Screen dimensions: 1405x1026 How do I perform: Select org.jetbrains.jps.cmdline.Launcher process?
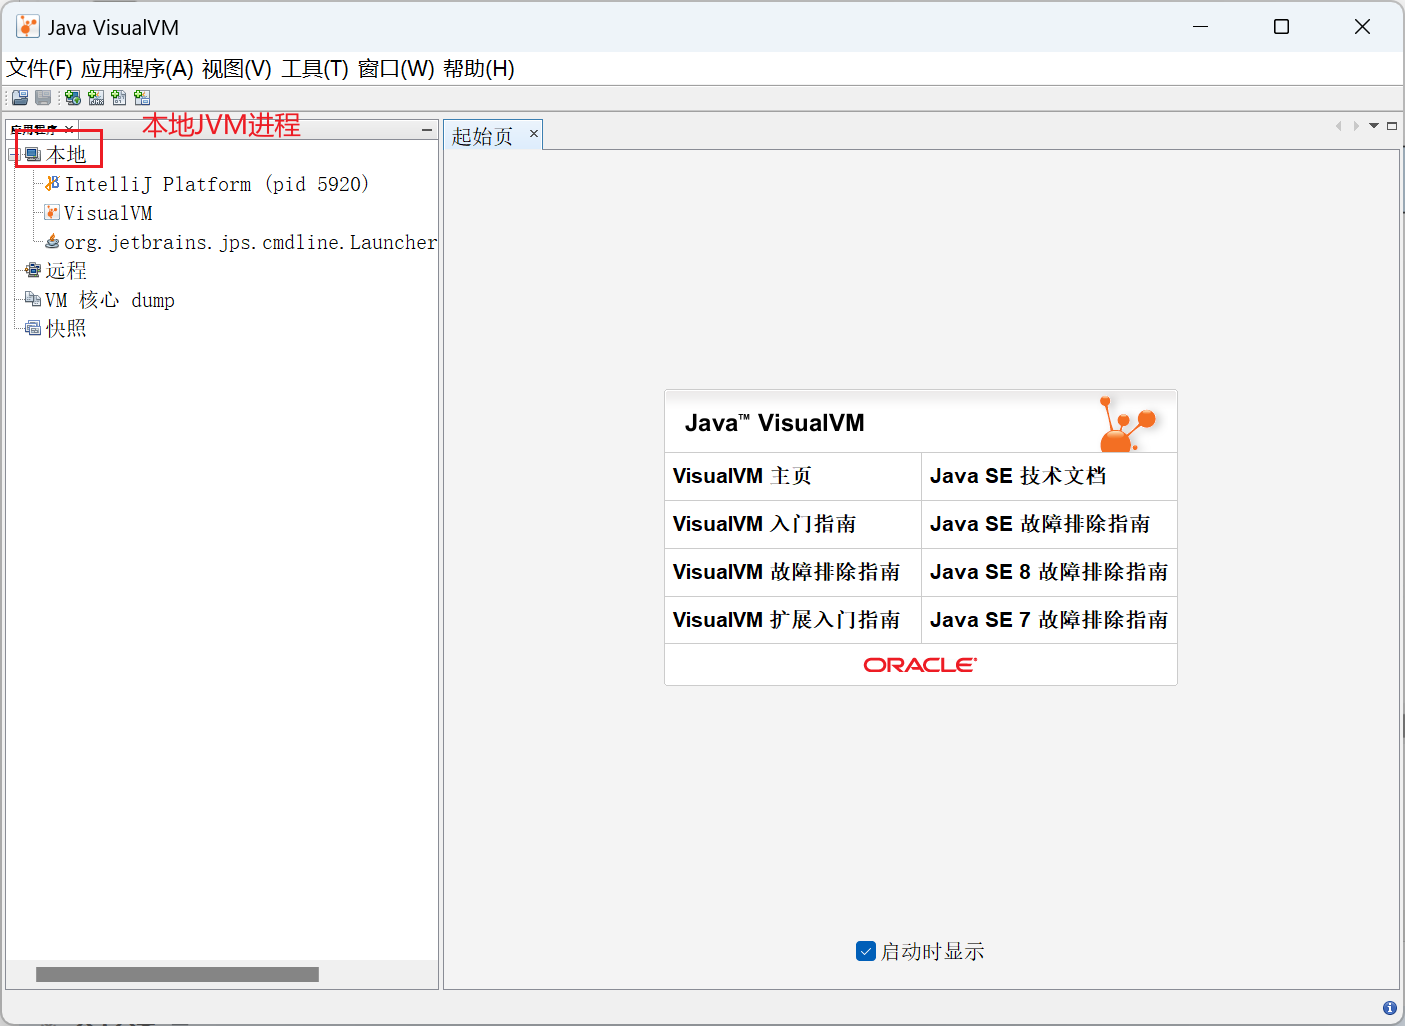coord(250,242)
